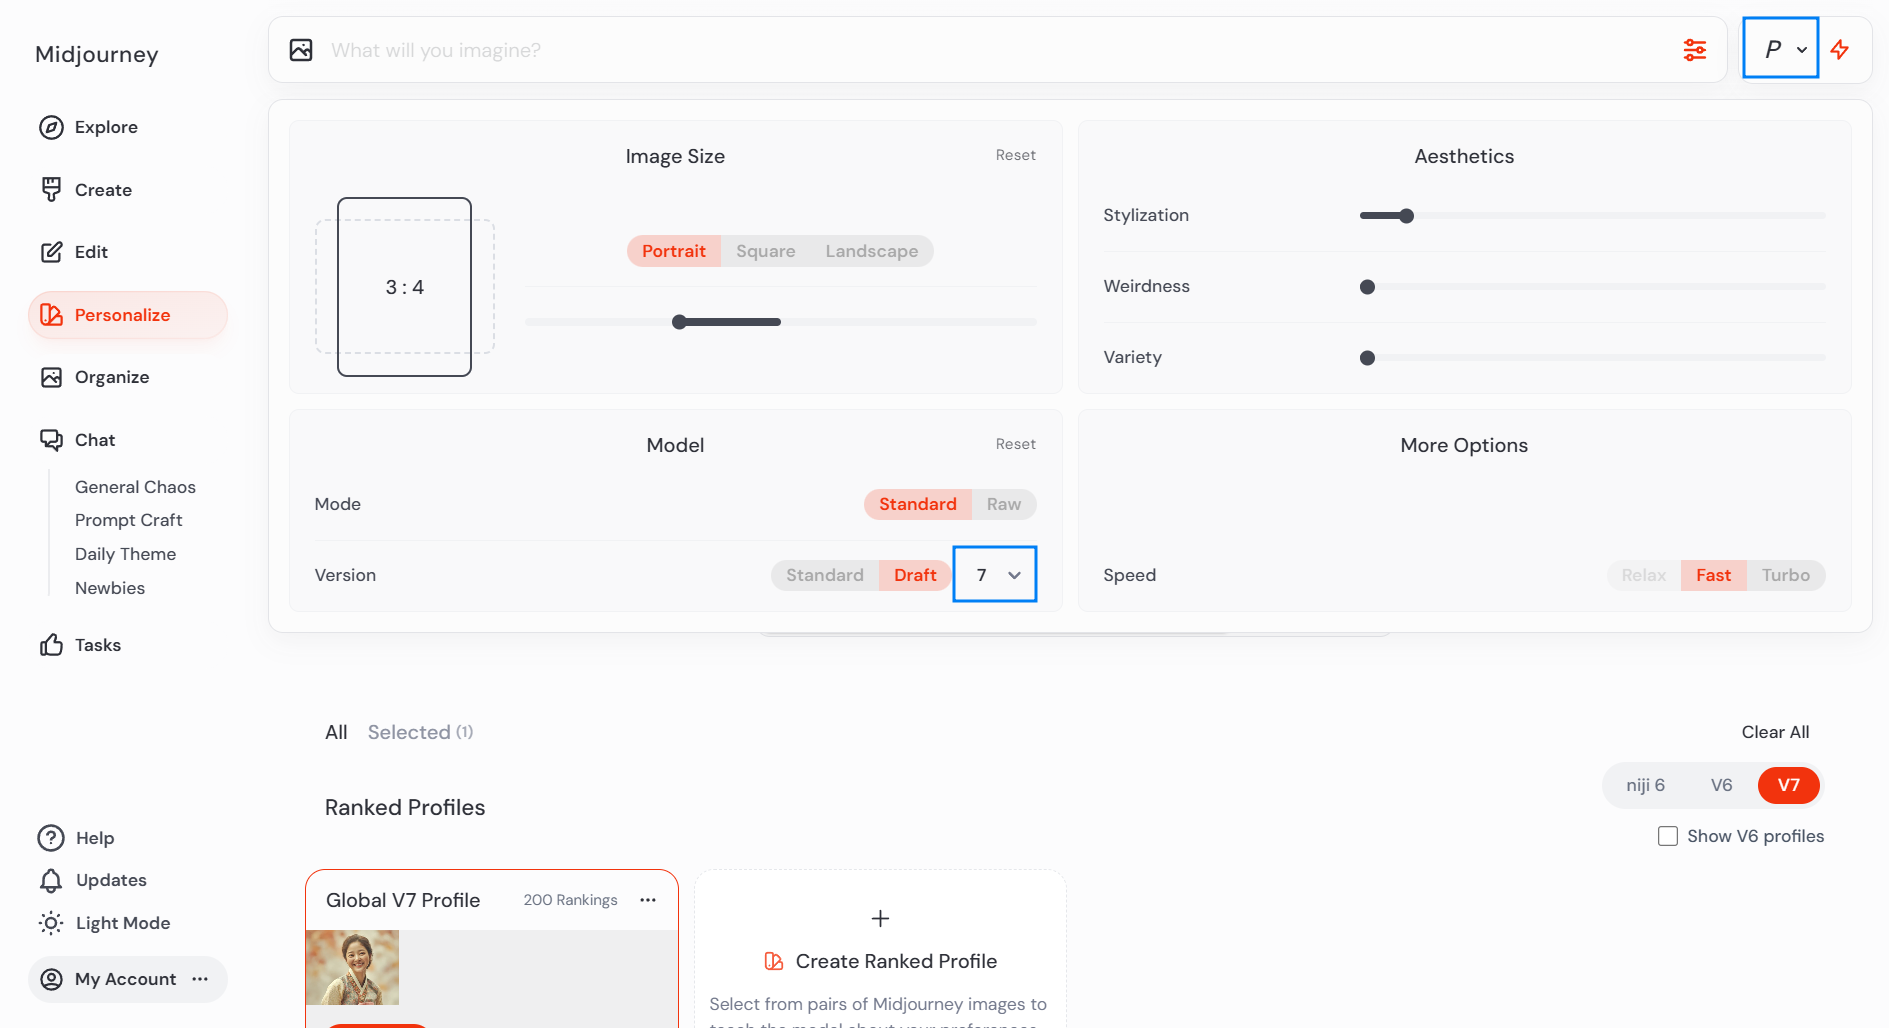Click the lightning bolt icon
The height and width of the screenshot is (1028, 1889).
coord(1840,49)
